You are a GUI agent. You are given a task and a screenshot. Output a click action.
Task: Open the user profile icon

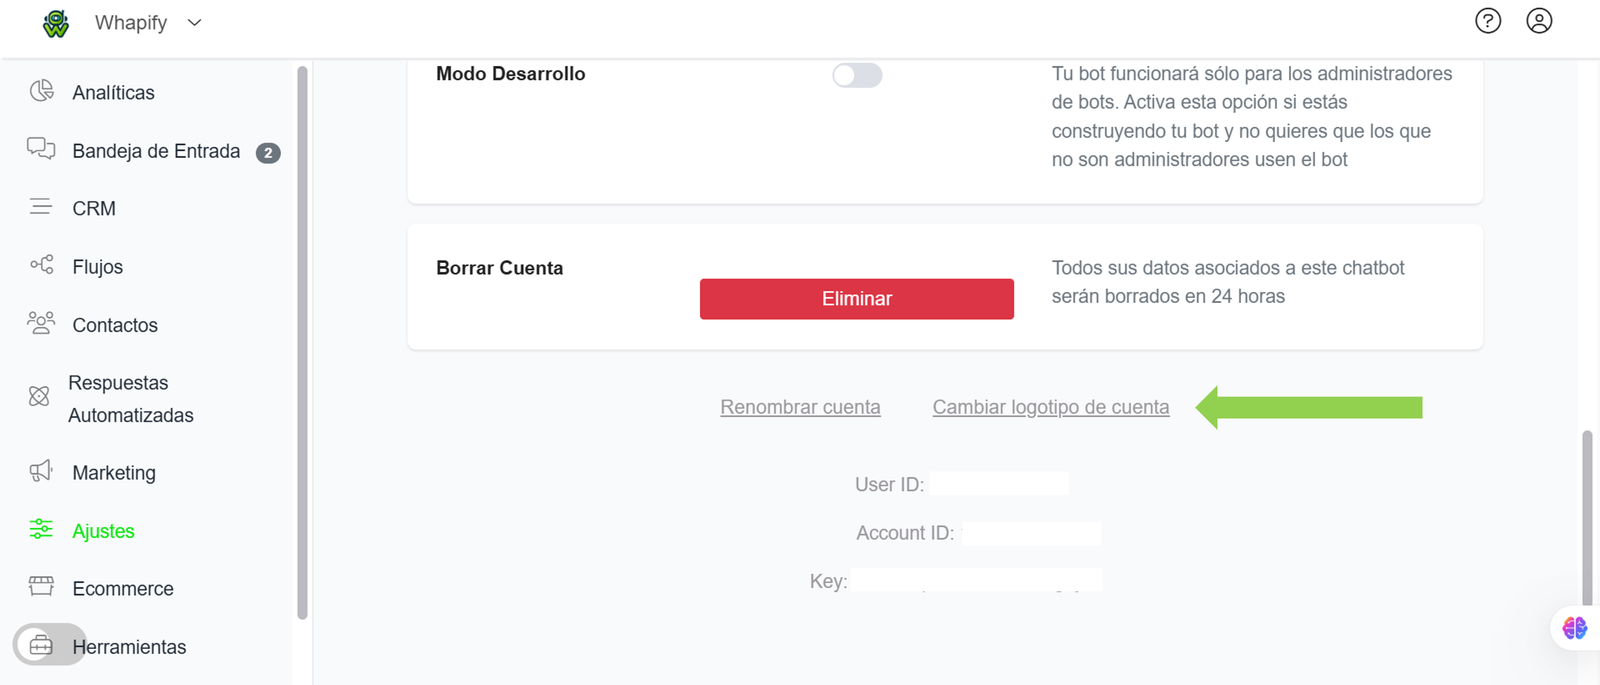(1539, 21)
